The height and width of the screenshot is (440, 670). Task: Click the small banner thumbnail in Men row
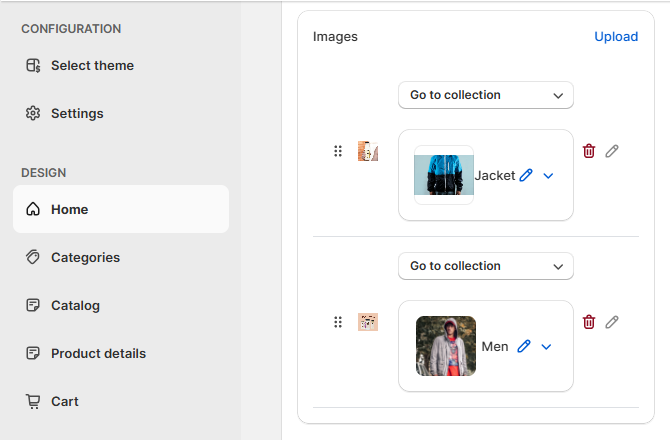tap(368, 322)
